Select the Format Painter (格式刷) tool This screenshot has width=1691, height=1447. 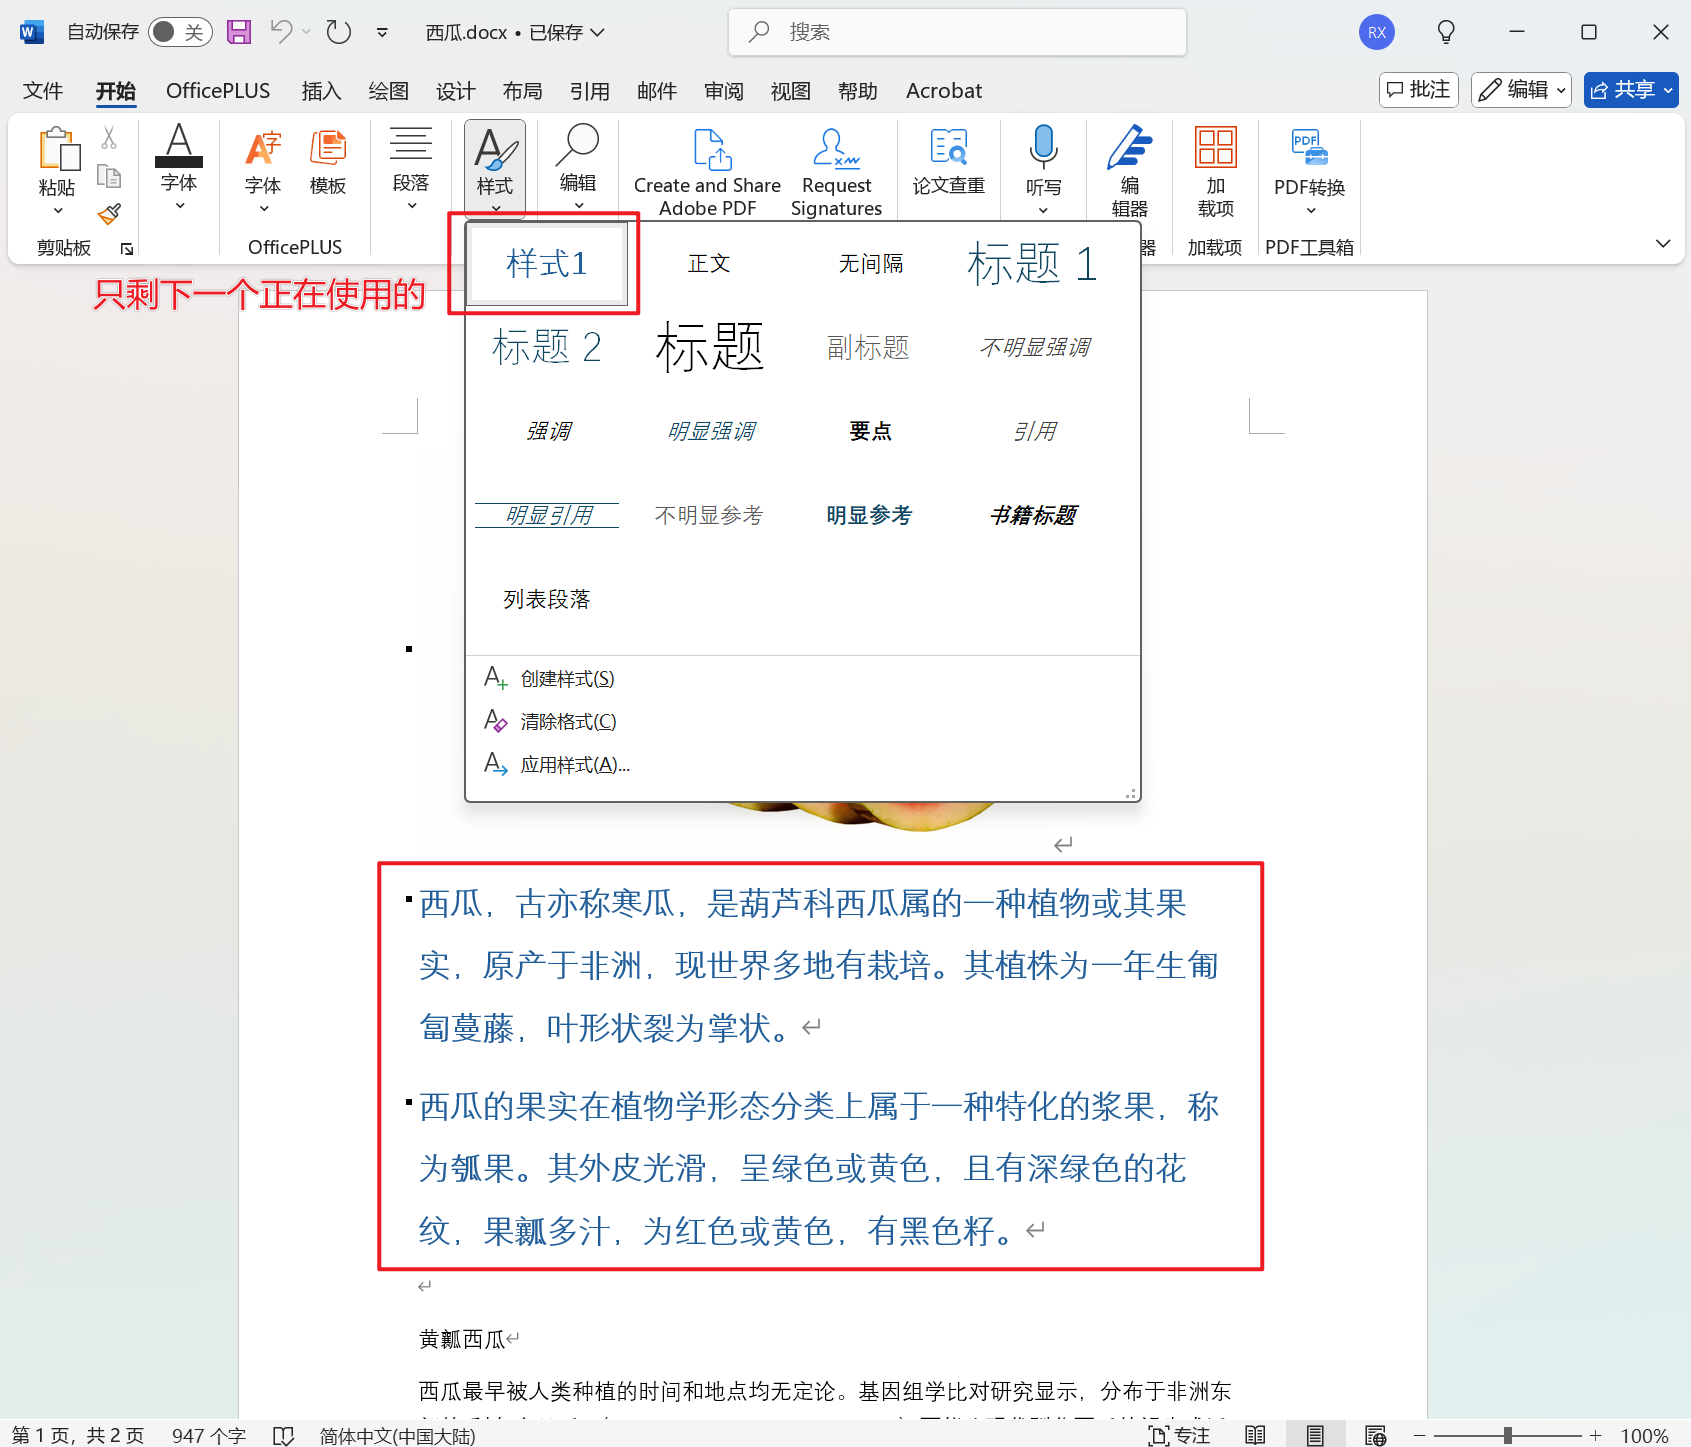pos(109,215)
